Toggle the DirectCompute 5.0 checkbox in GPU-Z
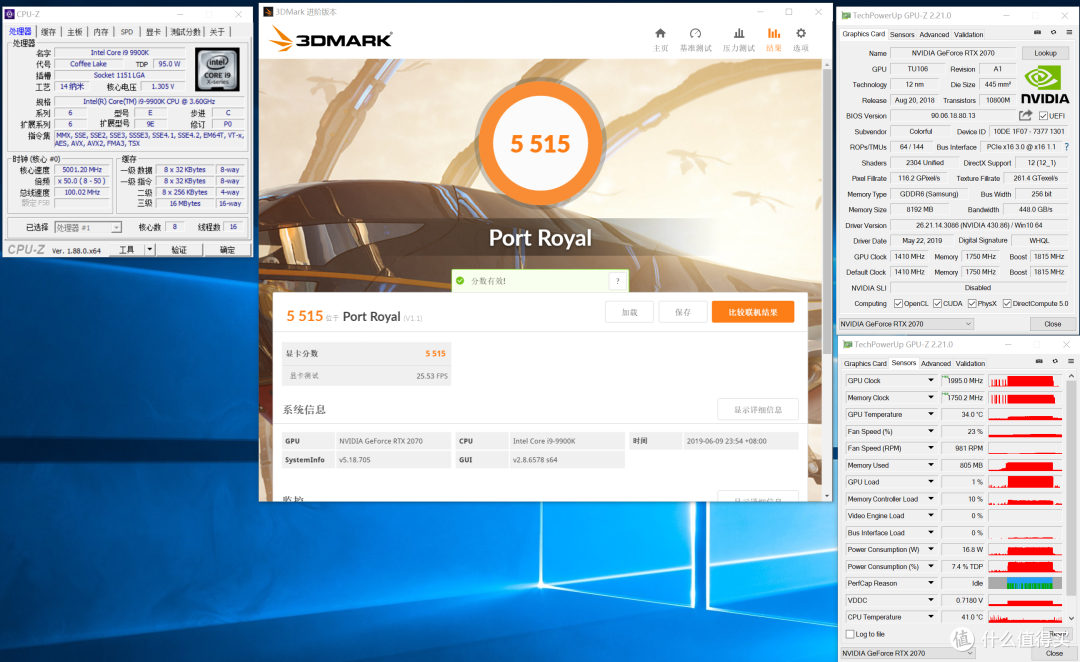This screenshot has height=662, width=1080. [x=1006, y=303]
